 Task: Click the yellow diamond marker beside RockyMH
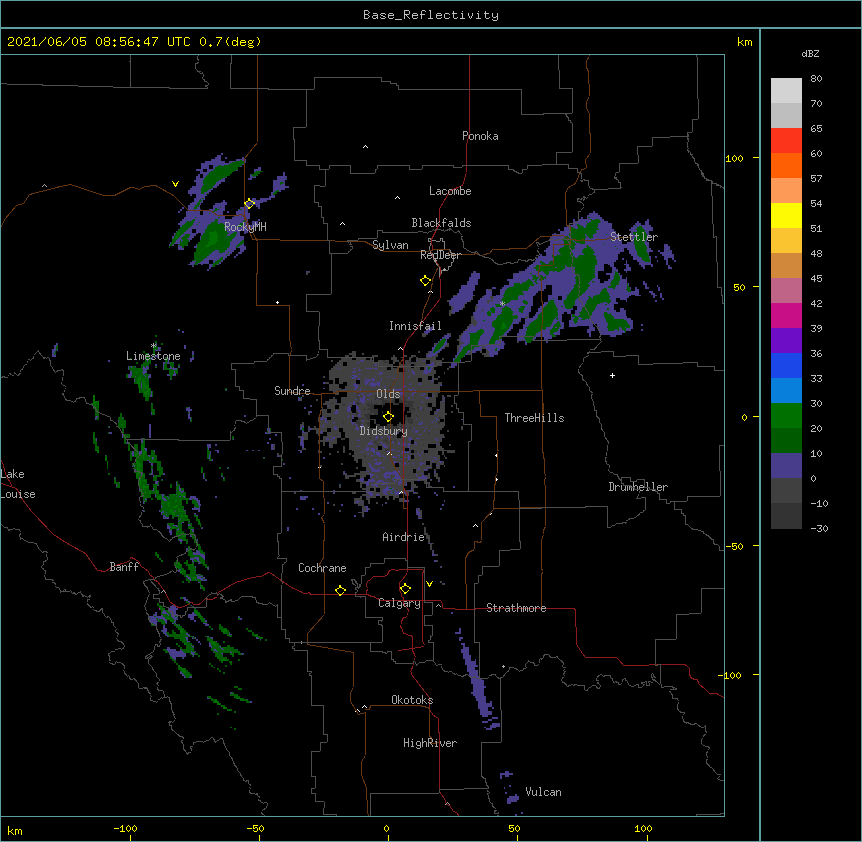(249, 204)
